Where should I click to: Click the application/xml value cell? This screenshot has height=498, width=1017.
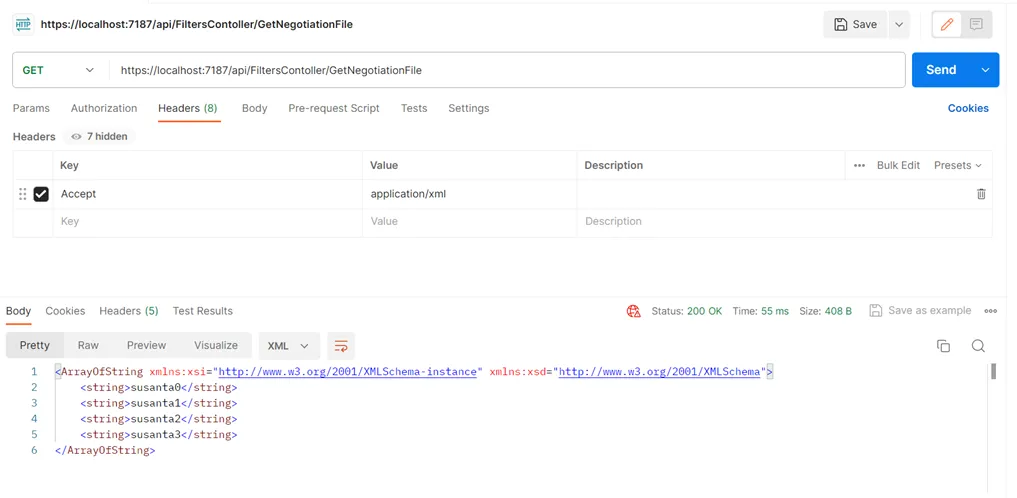point(470,194)
